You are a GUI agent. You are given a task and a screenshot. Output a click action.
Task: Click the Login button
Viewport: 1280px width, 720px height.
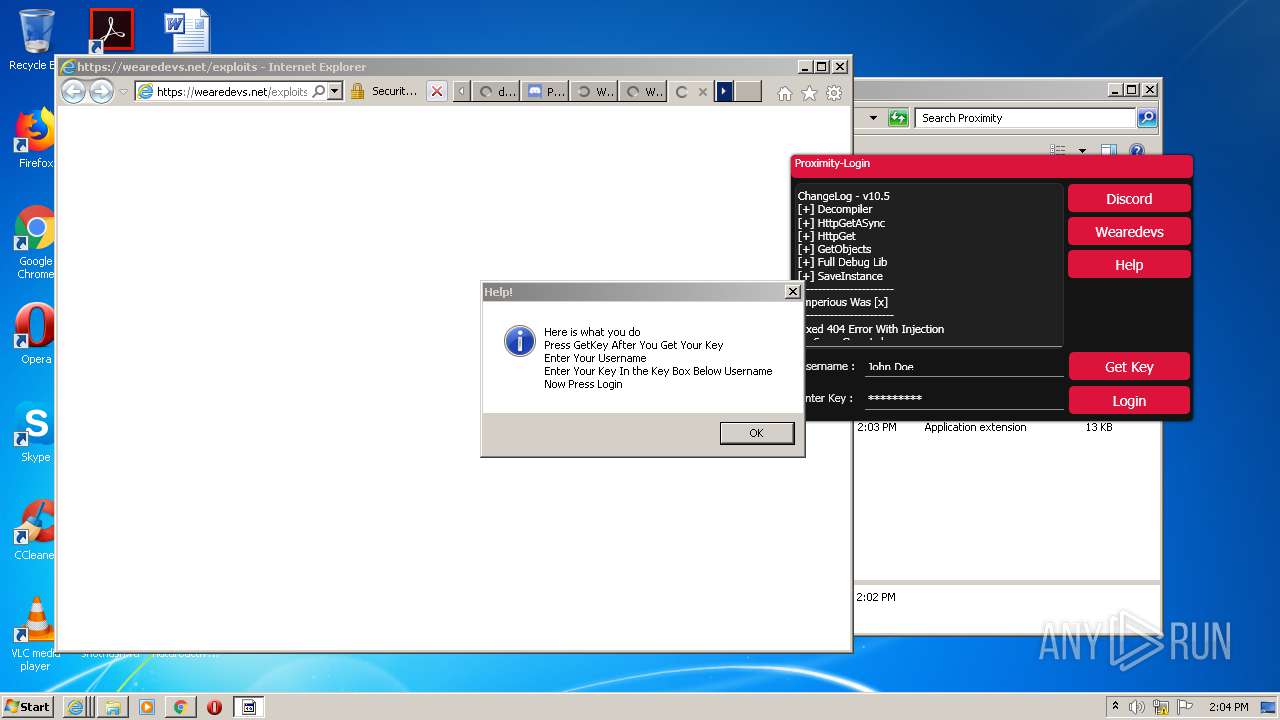[1129, 400]
